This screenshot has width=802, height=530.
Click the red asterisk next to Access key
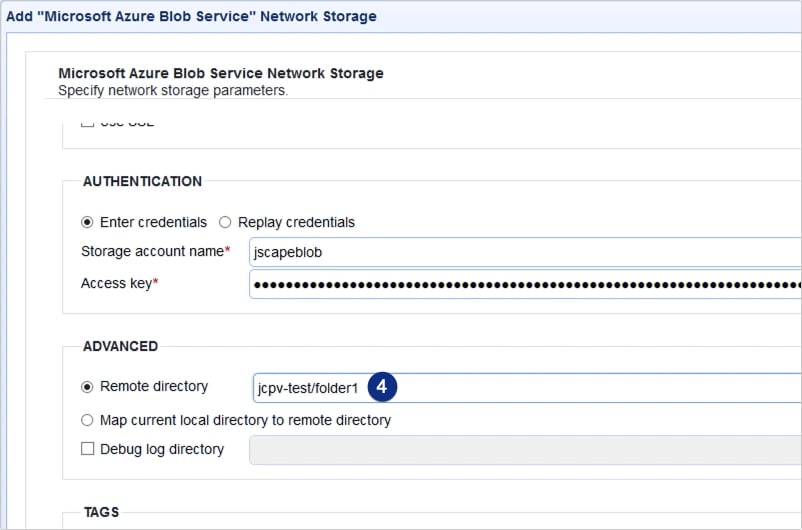(156, 284)
